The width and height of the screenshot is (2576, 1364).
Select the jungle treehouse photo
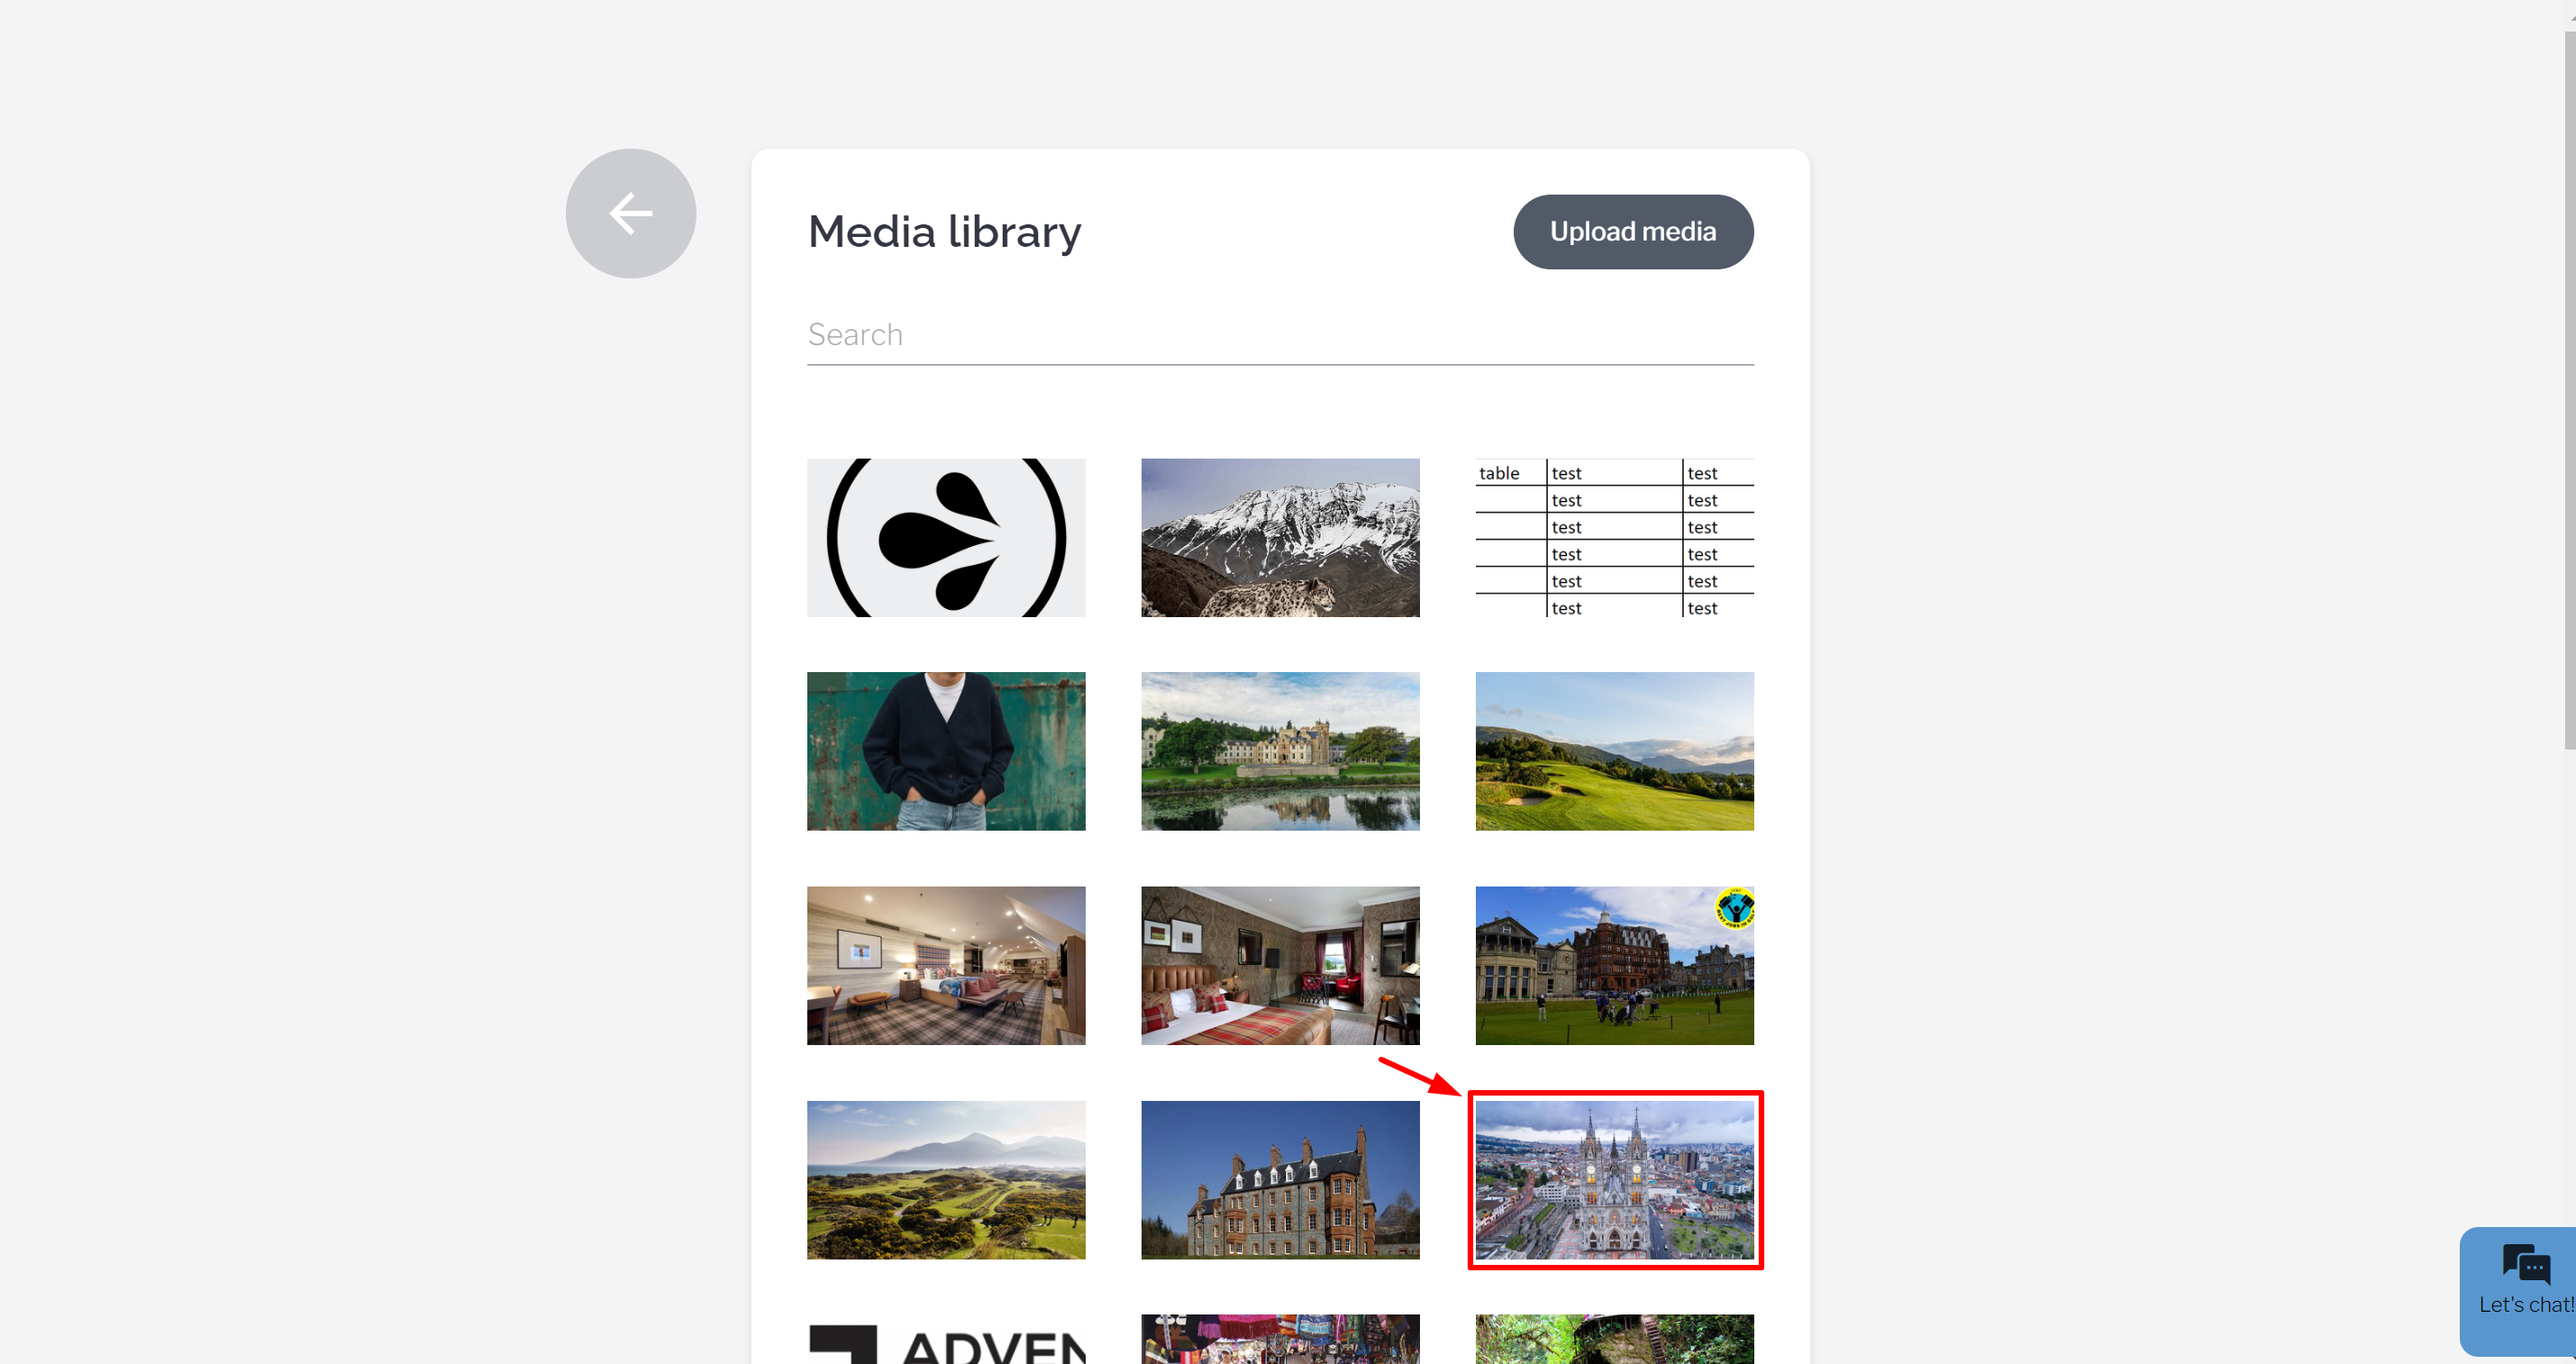(1613, 1340)
